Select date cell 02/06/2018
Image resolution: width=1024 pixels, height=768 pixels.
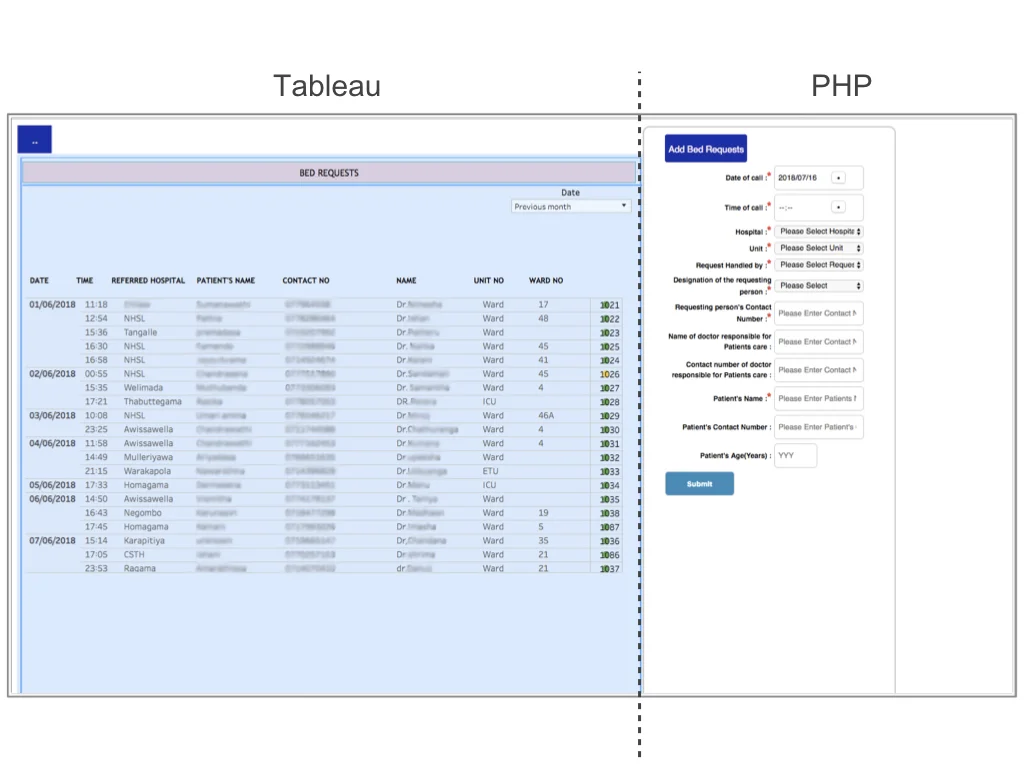[x=52, y=374]
